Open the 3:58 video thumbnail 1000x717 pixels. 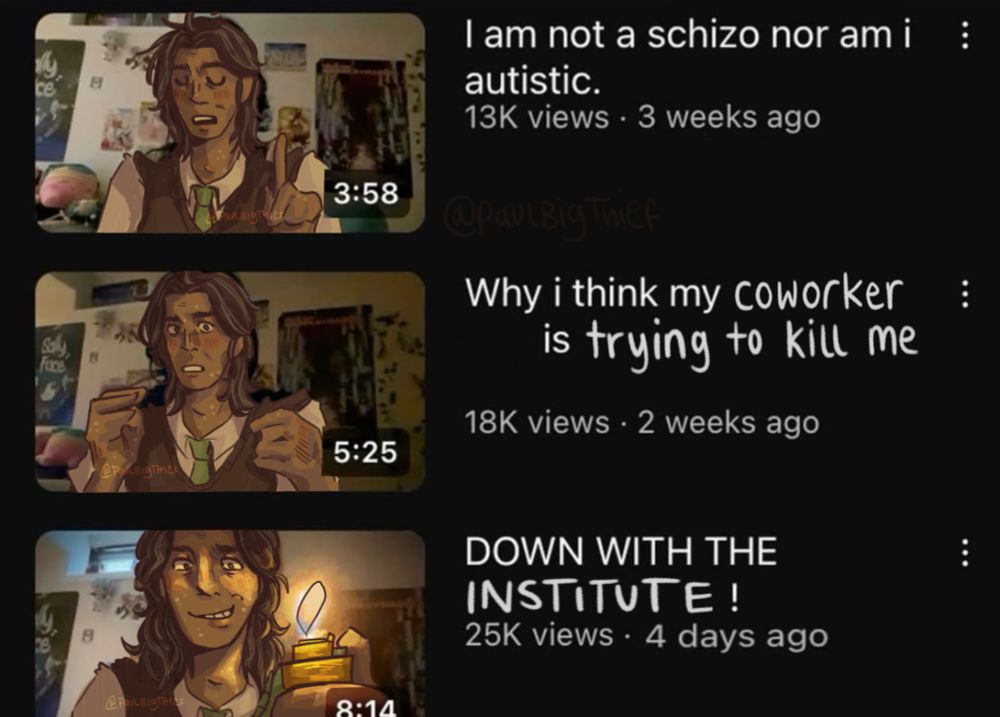[x=230, y=122]
